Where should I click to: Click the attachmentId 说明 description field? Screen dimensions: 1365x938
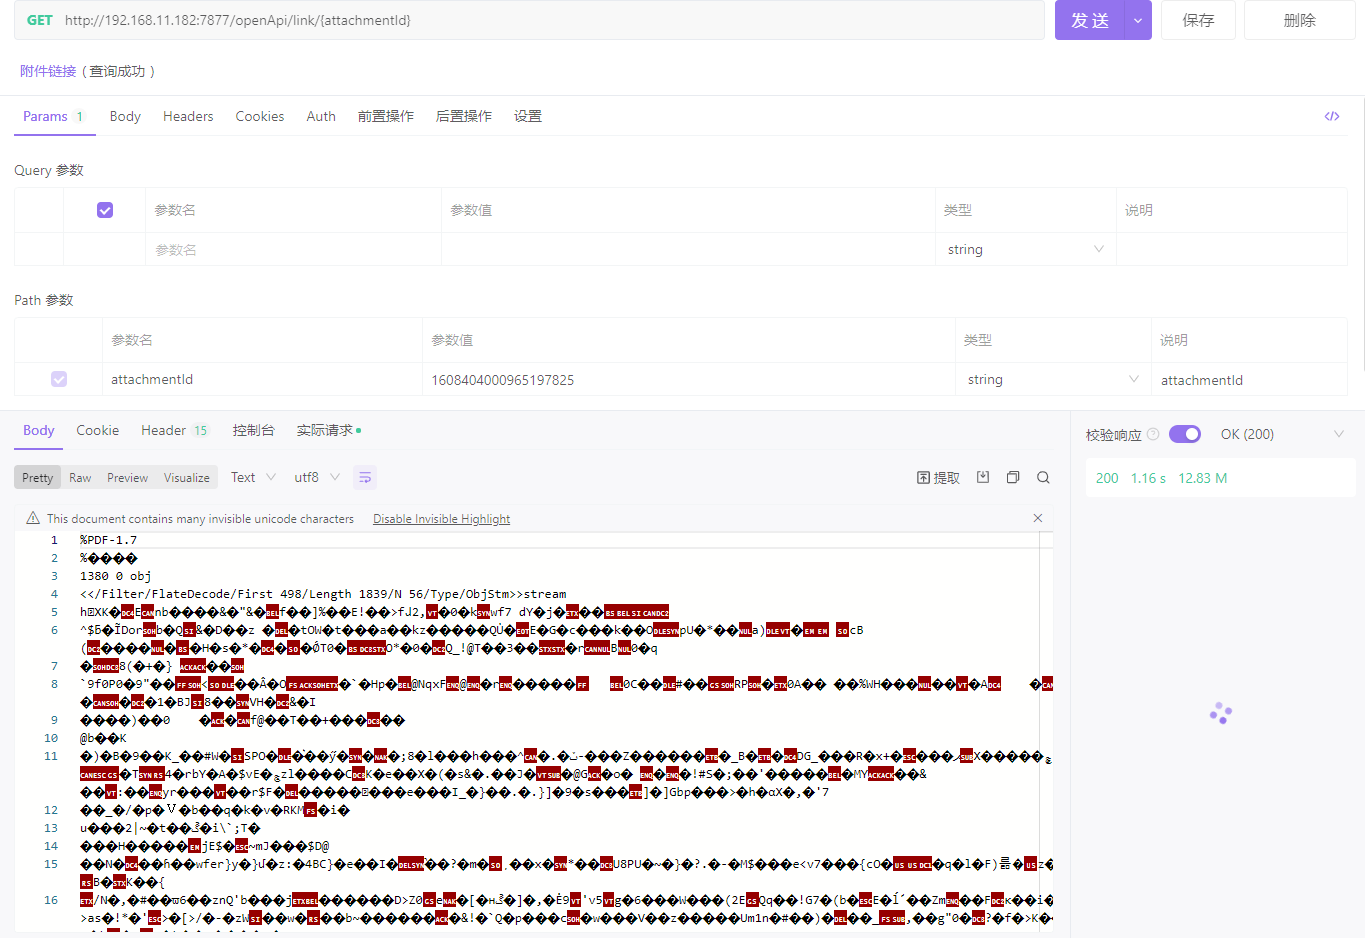click(x=1249, y=380)
